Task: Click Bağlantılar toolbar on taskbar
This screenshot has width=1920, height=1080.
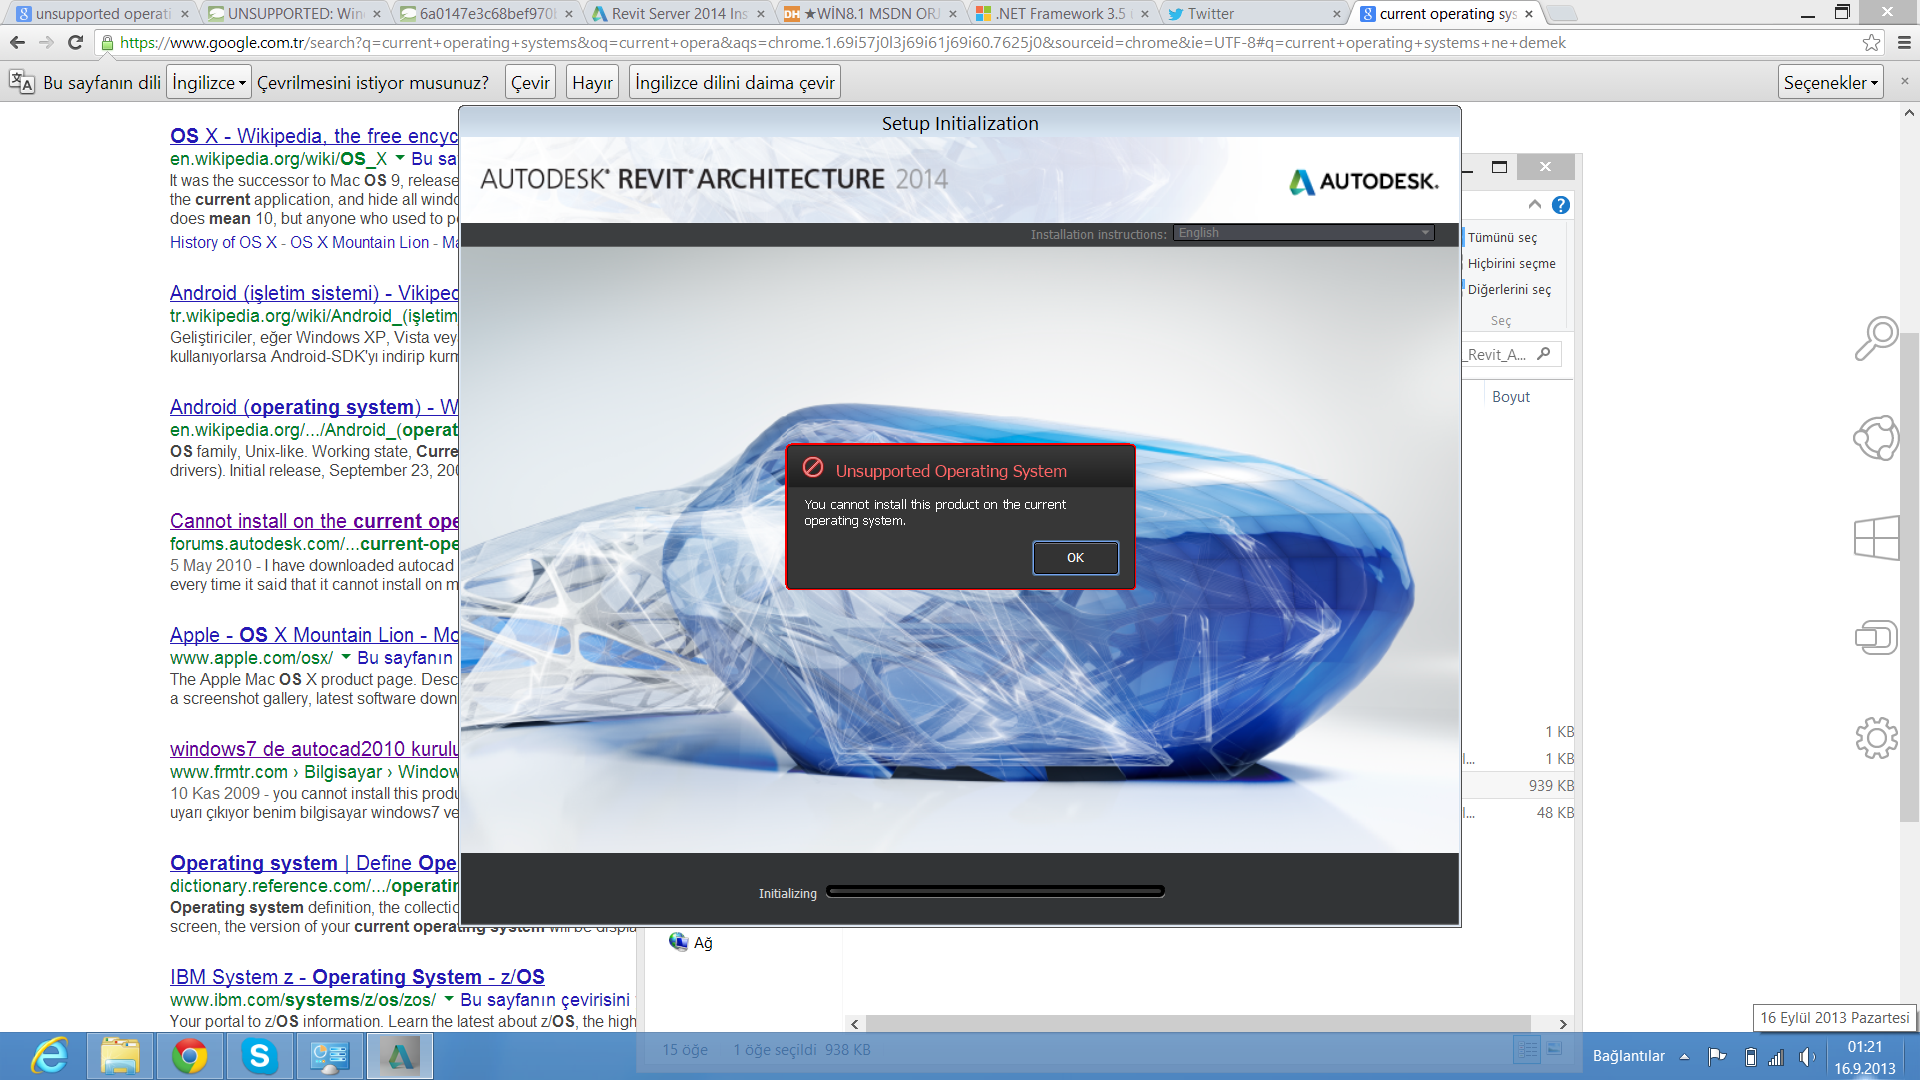Action: tap(1628, 1056)
